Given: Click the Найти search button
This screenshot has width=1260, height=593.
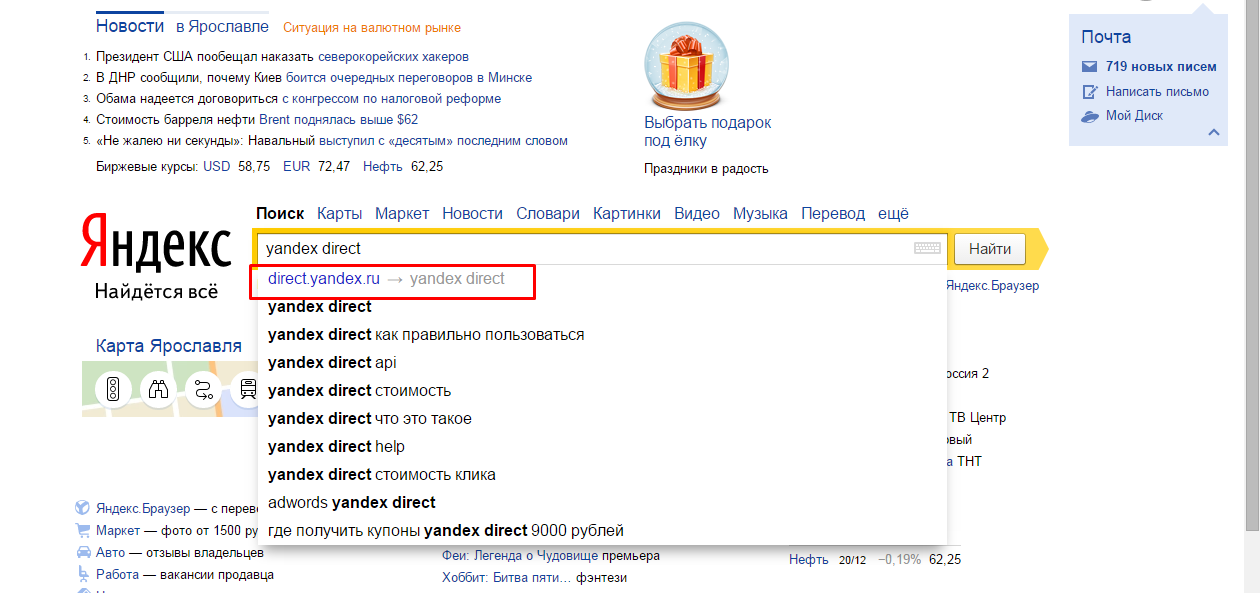Looking at the screenshot, I should pos(990,248).
